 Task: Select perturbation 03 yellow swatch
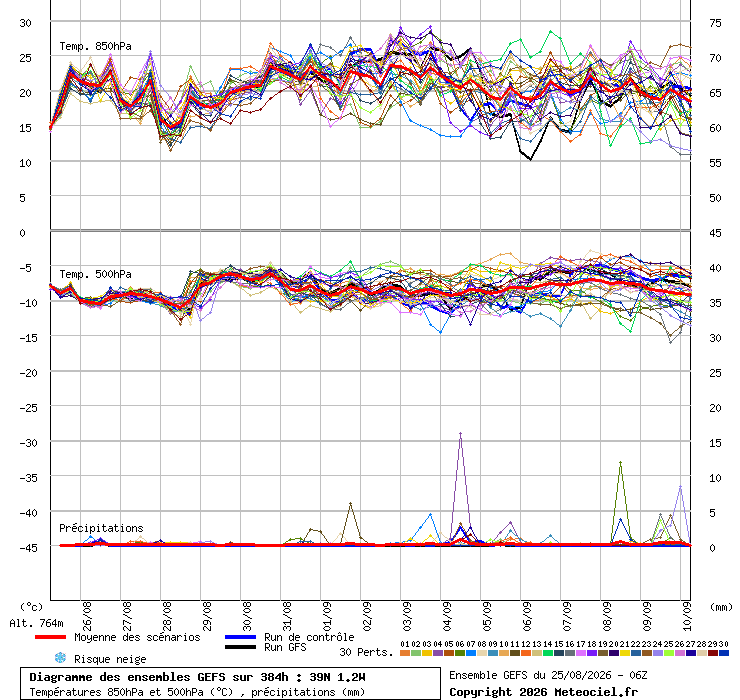427,653
